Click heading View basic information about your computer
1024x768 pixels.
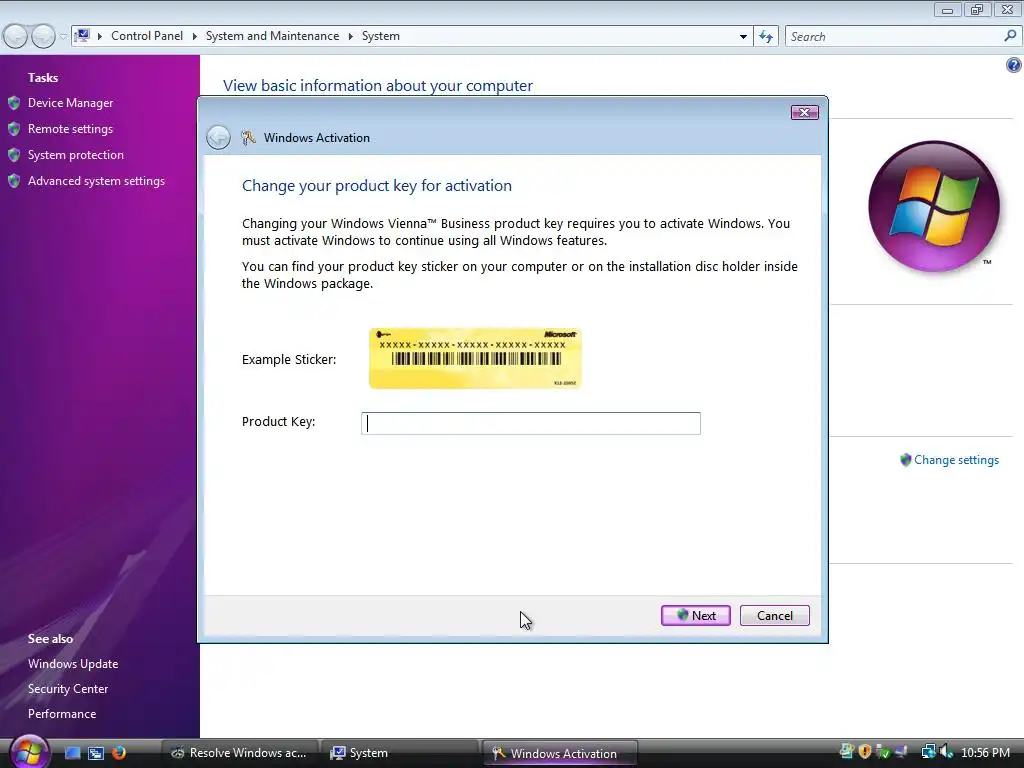point(377,86)
